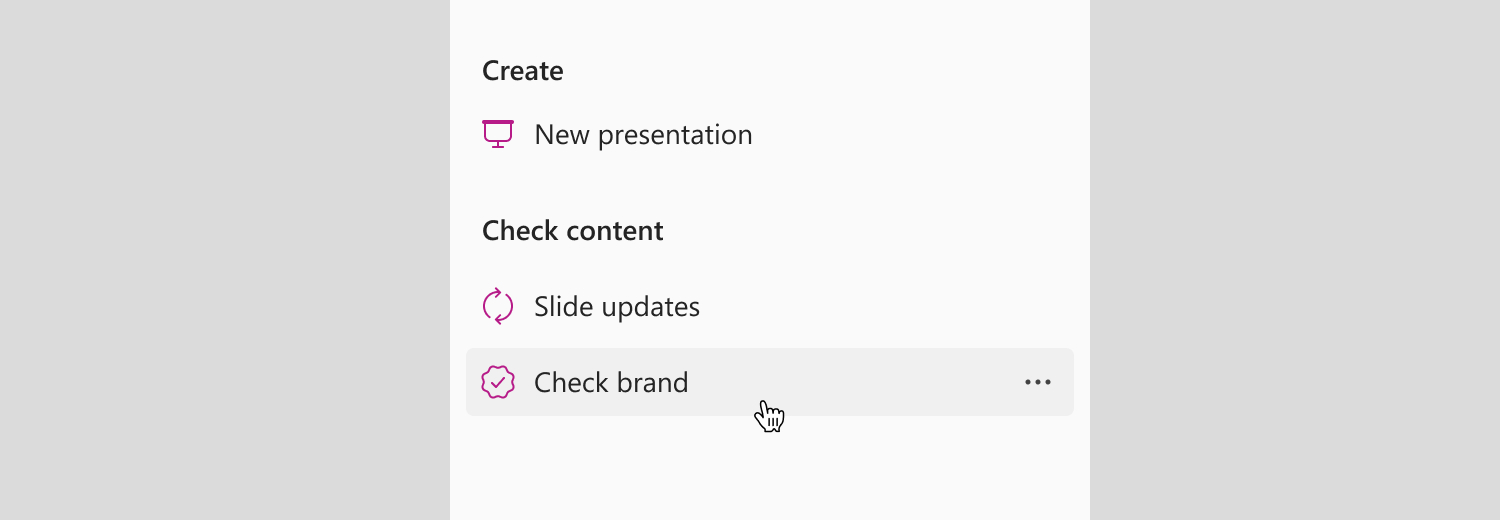The width and height of the screenshot is (1500, 520).
Task: Click the pink projector icon under Create
Action: pos(498,134)
